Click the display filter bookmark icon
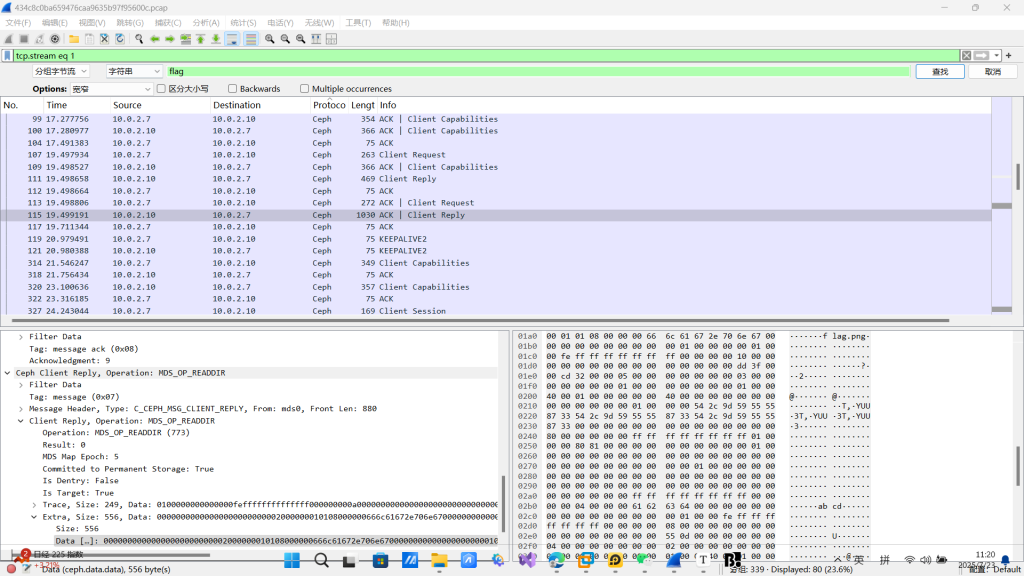The height and width of the screenshot is (576, 1024). (x=8, y=56)
